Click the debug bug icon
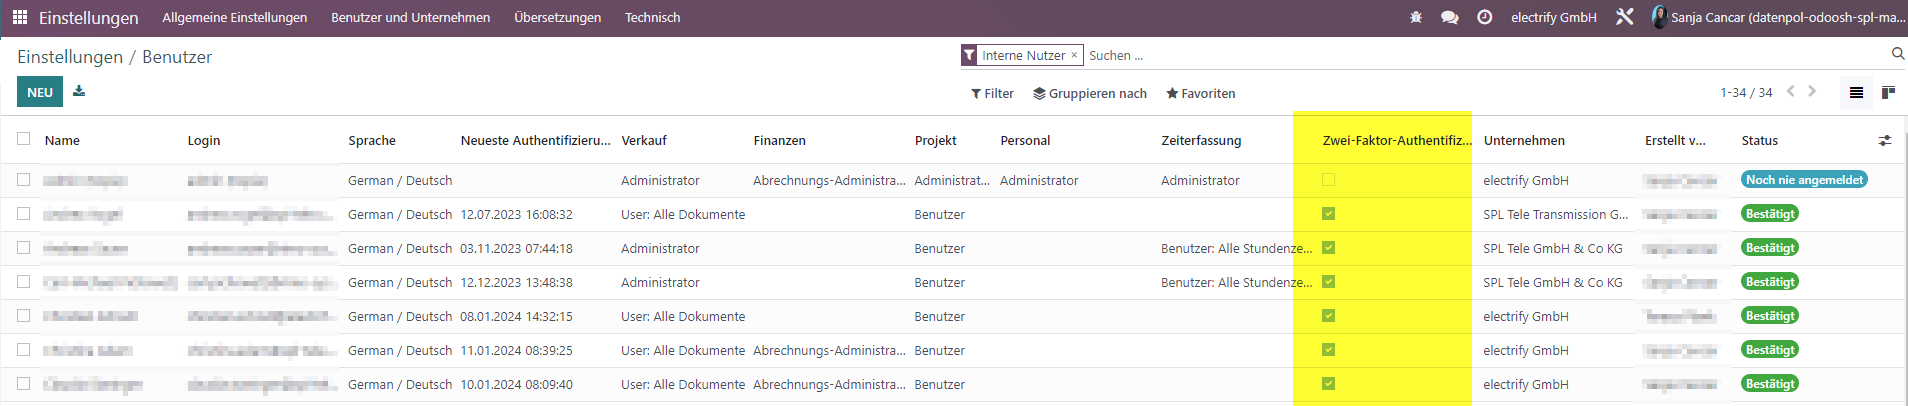Screen dimensions: 1908x406 click(1416, 17)
